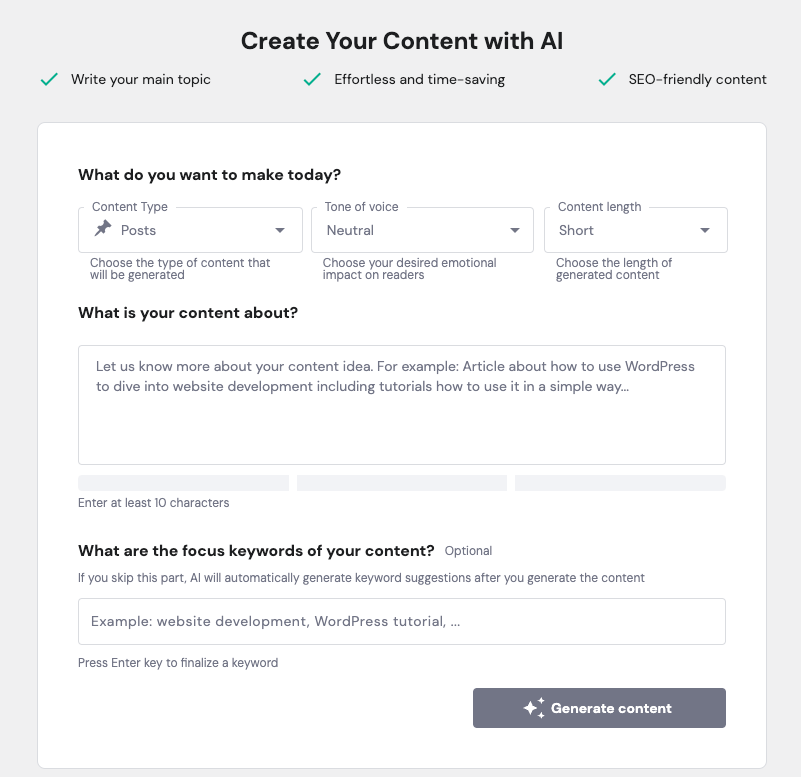Click the checkmark beside Effortless and time-saving
801x777 pixels.
(x=311, y=79)
